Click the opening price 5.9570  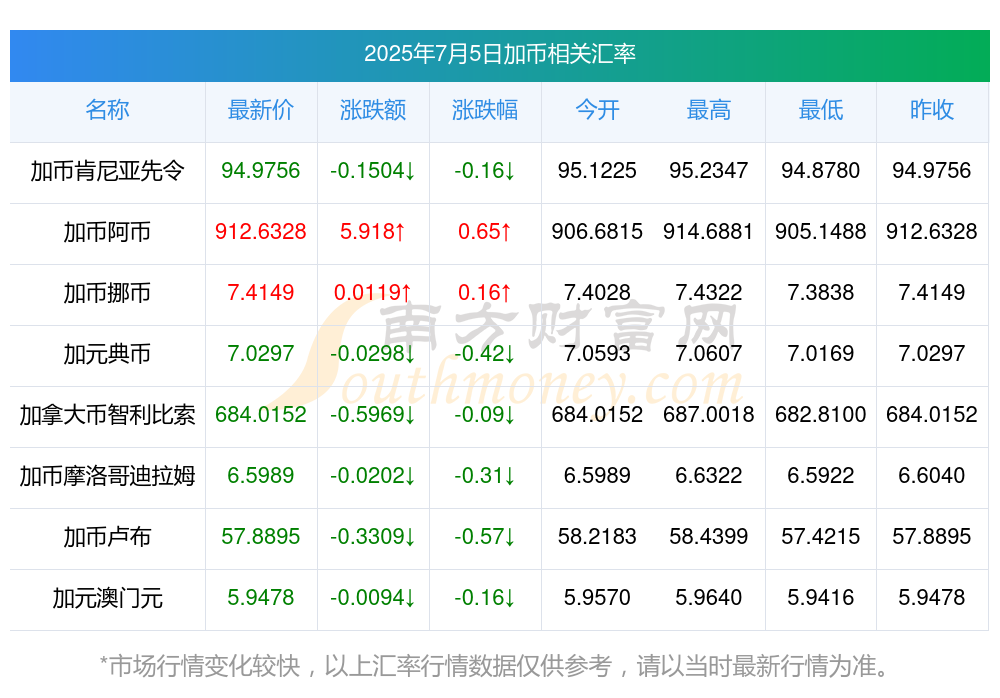tap(597, 597)
